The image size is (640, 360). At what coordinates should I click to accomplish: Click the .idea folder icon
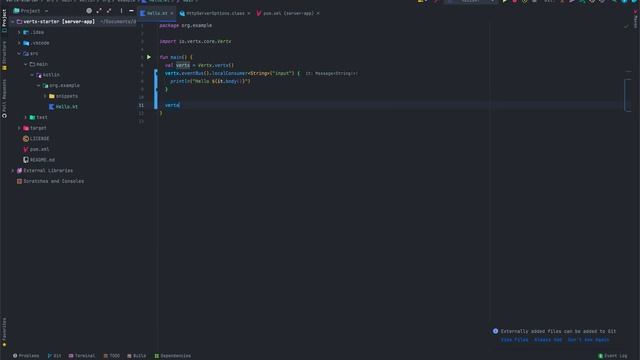(26, 32)
